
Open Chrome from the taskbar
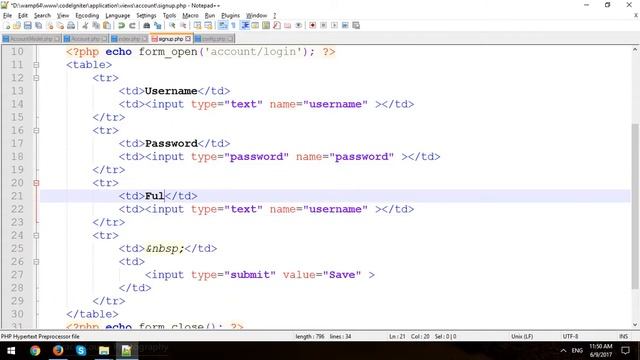[x=35, y=351]
